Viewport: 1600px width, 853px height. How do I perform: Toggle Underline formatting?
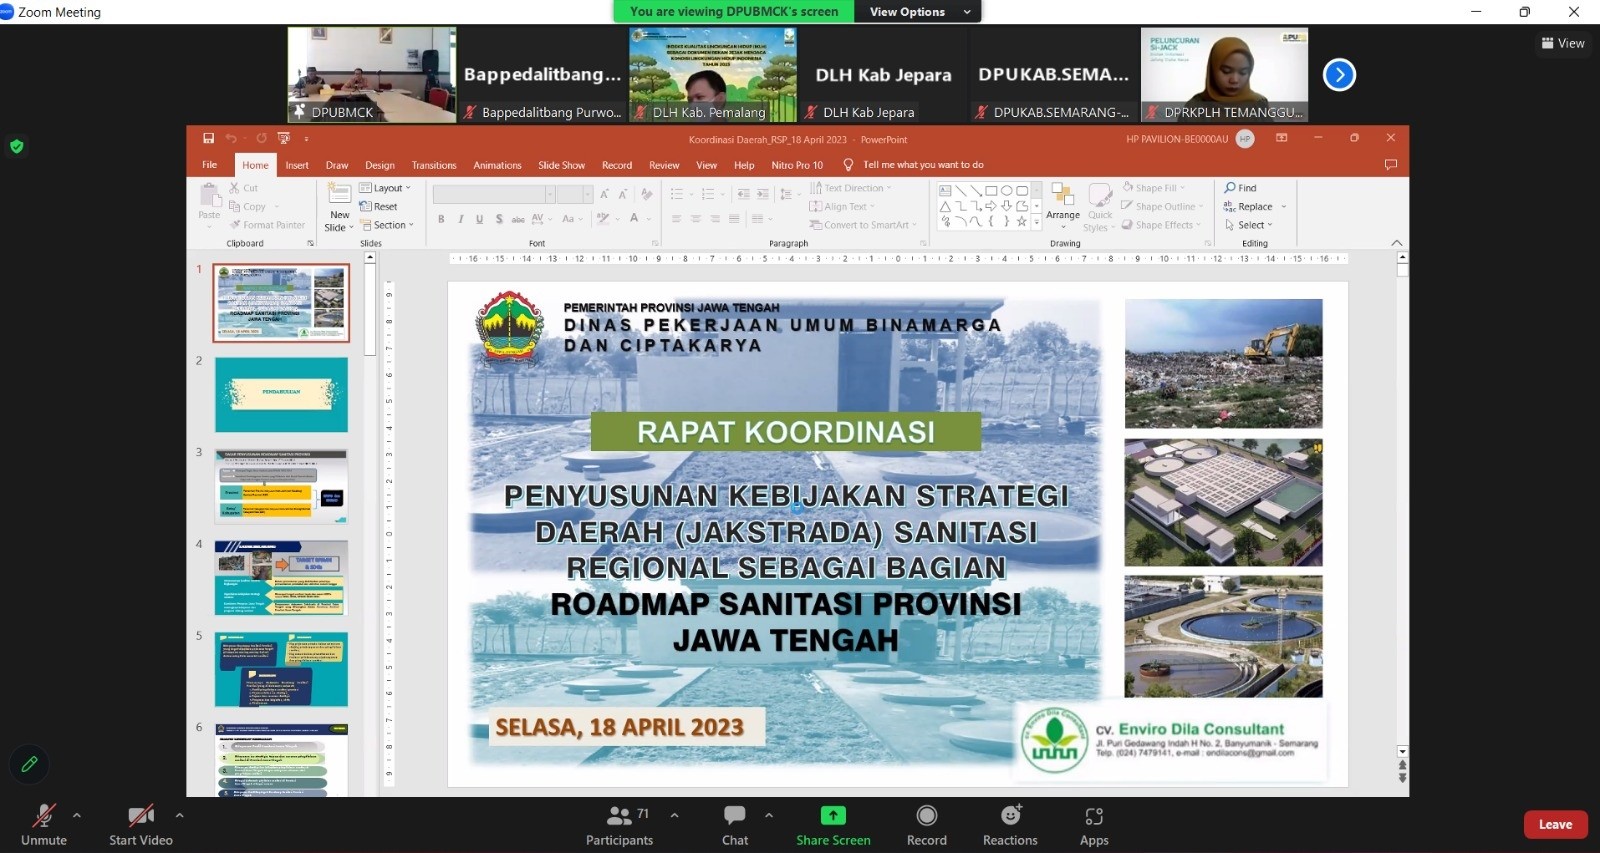(x=480, y=219)
